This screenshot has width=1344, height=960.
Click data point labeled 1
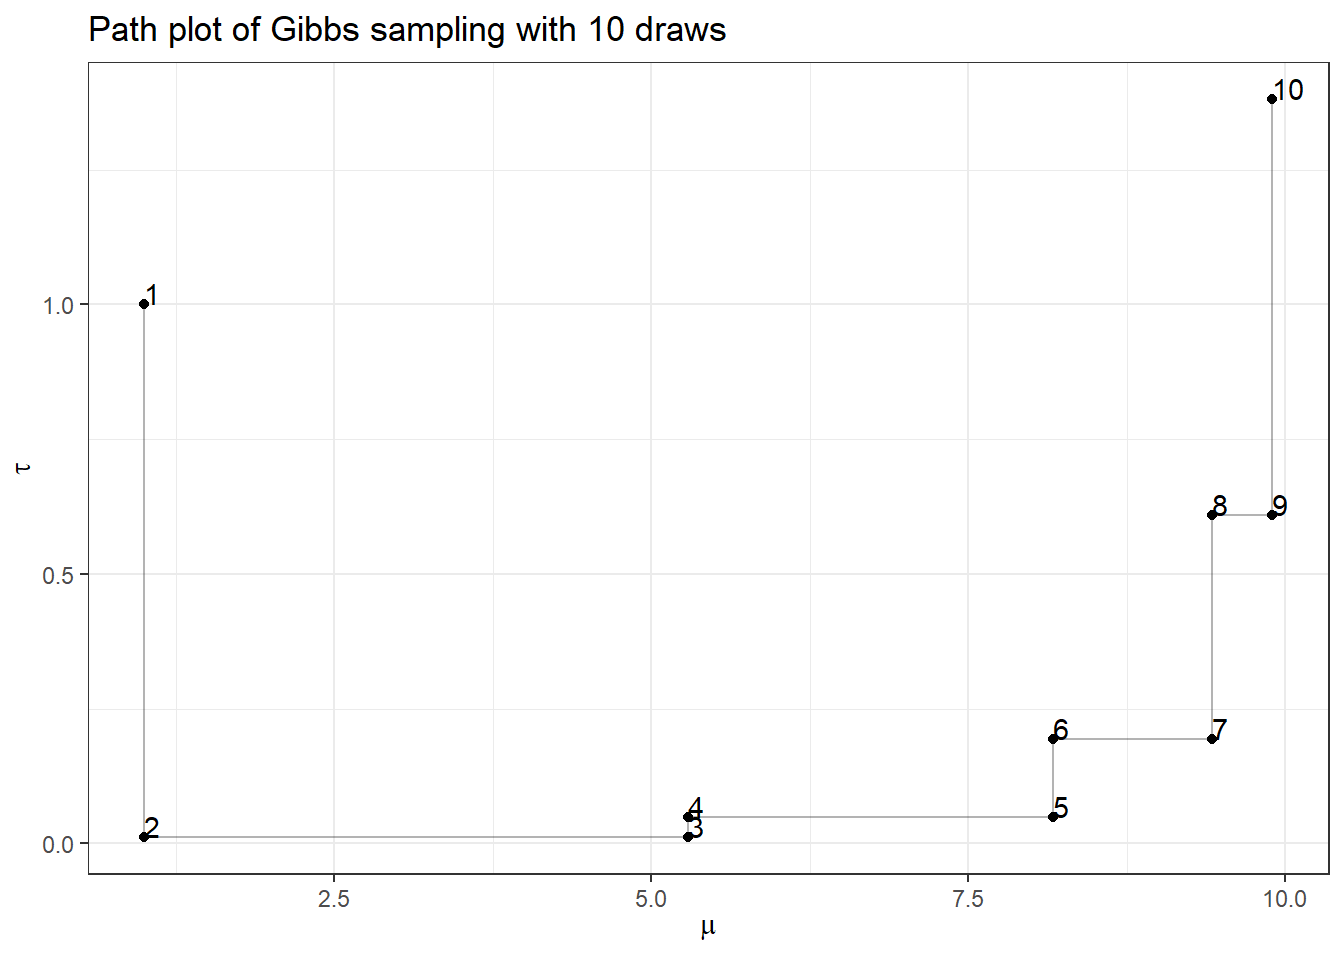144,304
